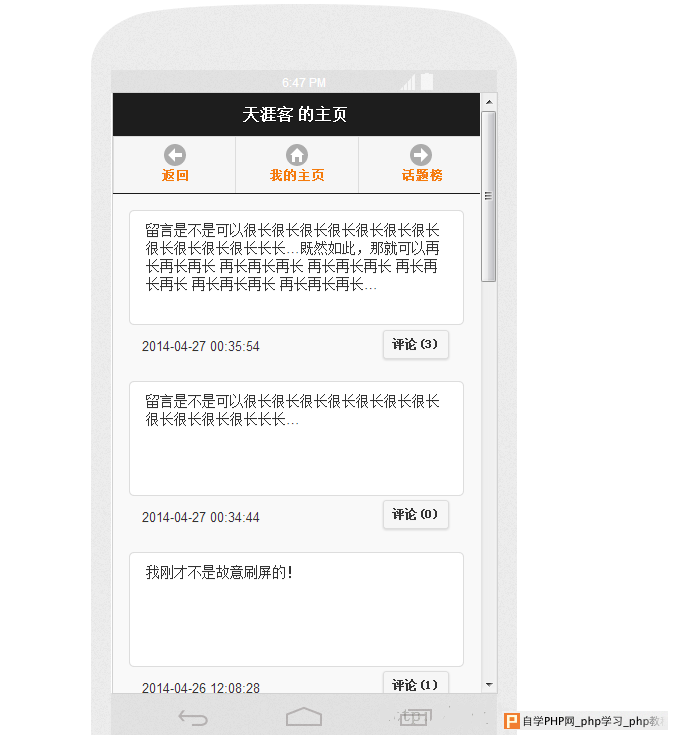Open 评论 (1) comments button

(416, 682)
